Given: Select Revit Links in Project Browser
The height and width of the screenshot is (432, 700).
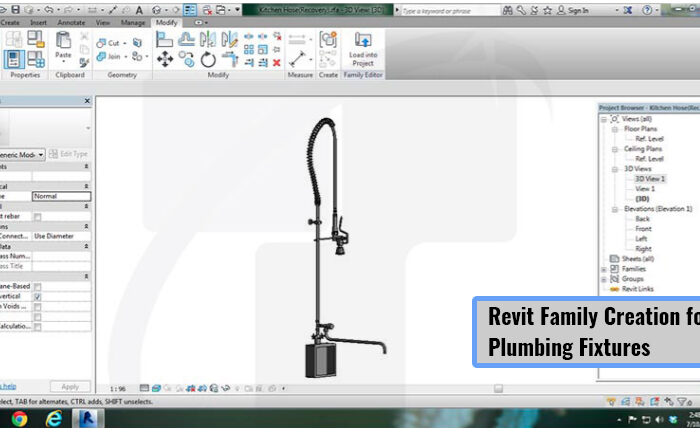Looking at the screenshot, I should pyautogui.click(x=638, y=289).
